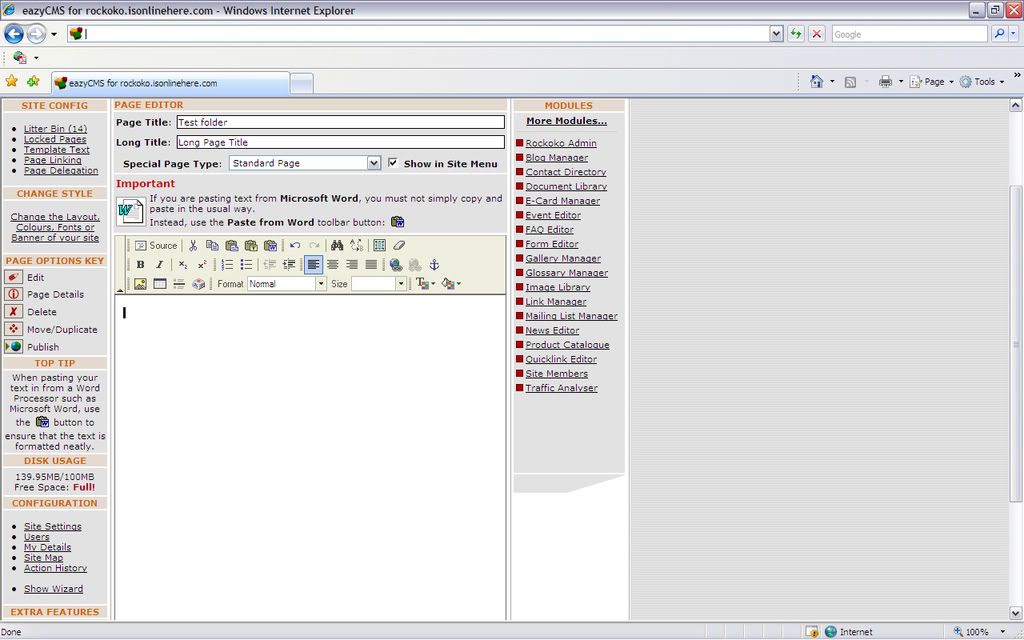Screen dimensions: 1024x640
Task: Go to the Site Settings link
Action: tap(53, 526)
